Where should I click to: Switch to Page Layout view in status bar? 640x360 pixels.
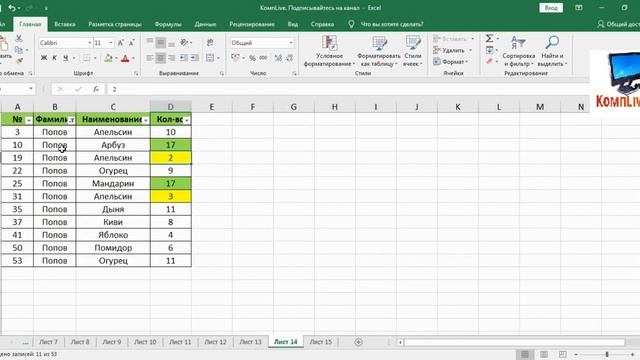[x=544, y=354]
